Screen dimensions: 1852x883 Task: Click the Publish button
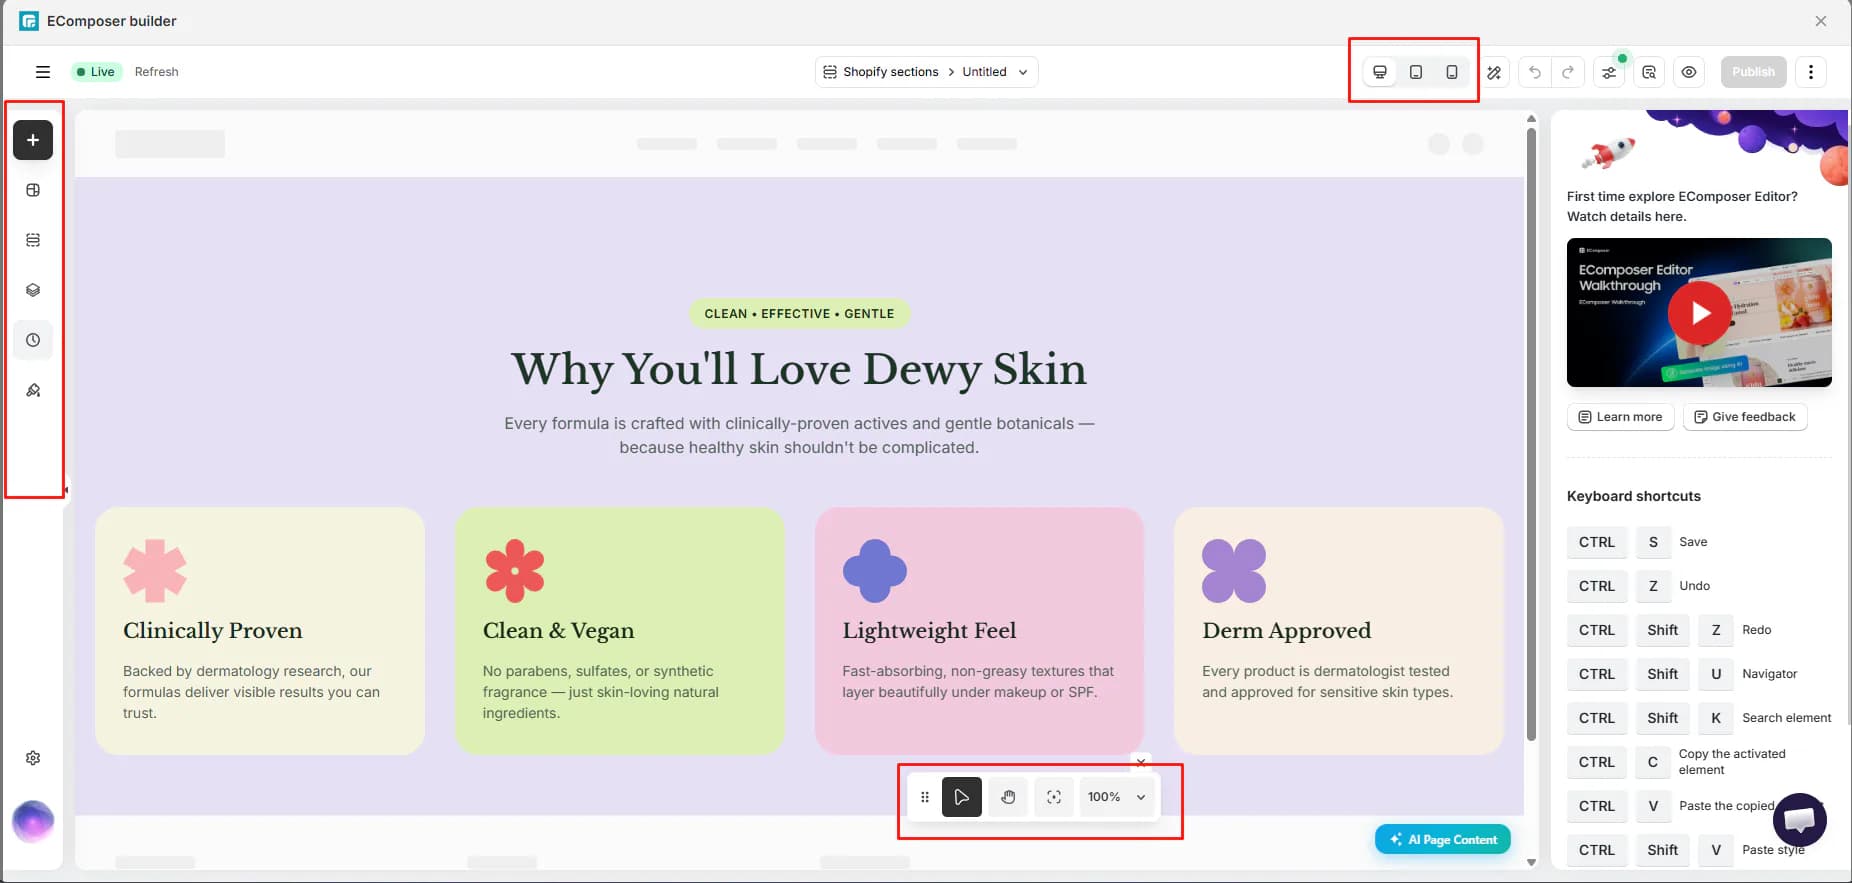[1753, 72]
